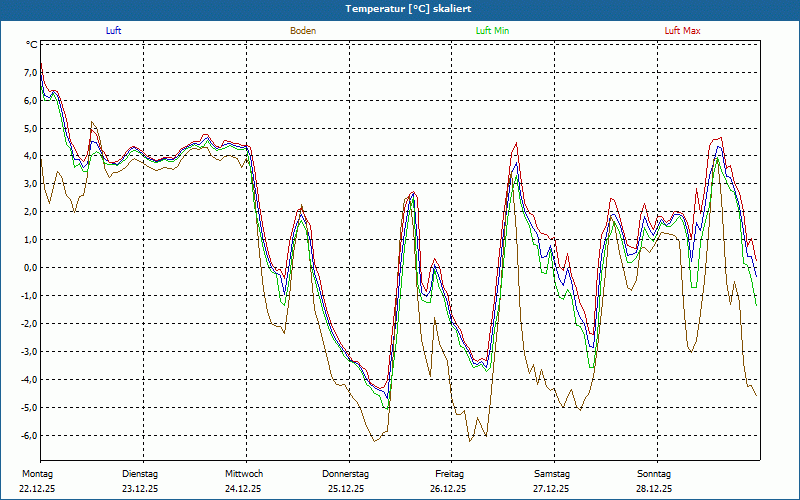Select the 'Freitag' day label

[x=450, y=474]
